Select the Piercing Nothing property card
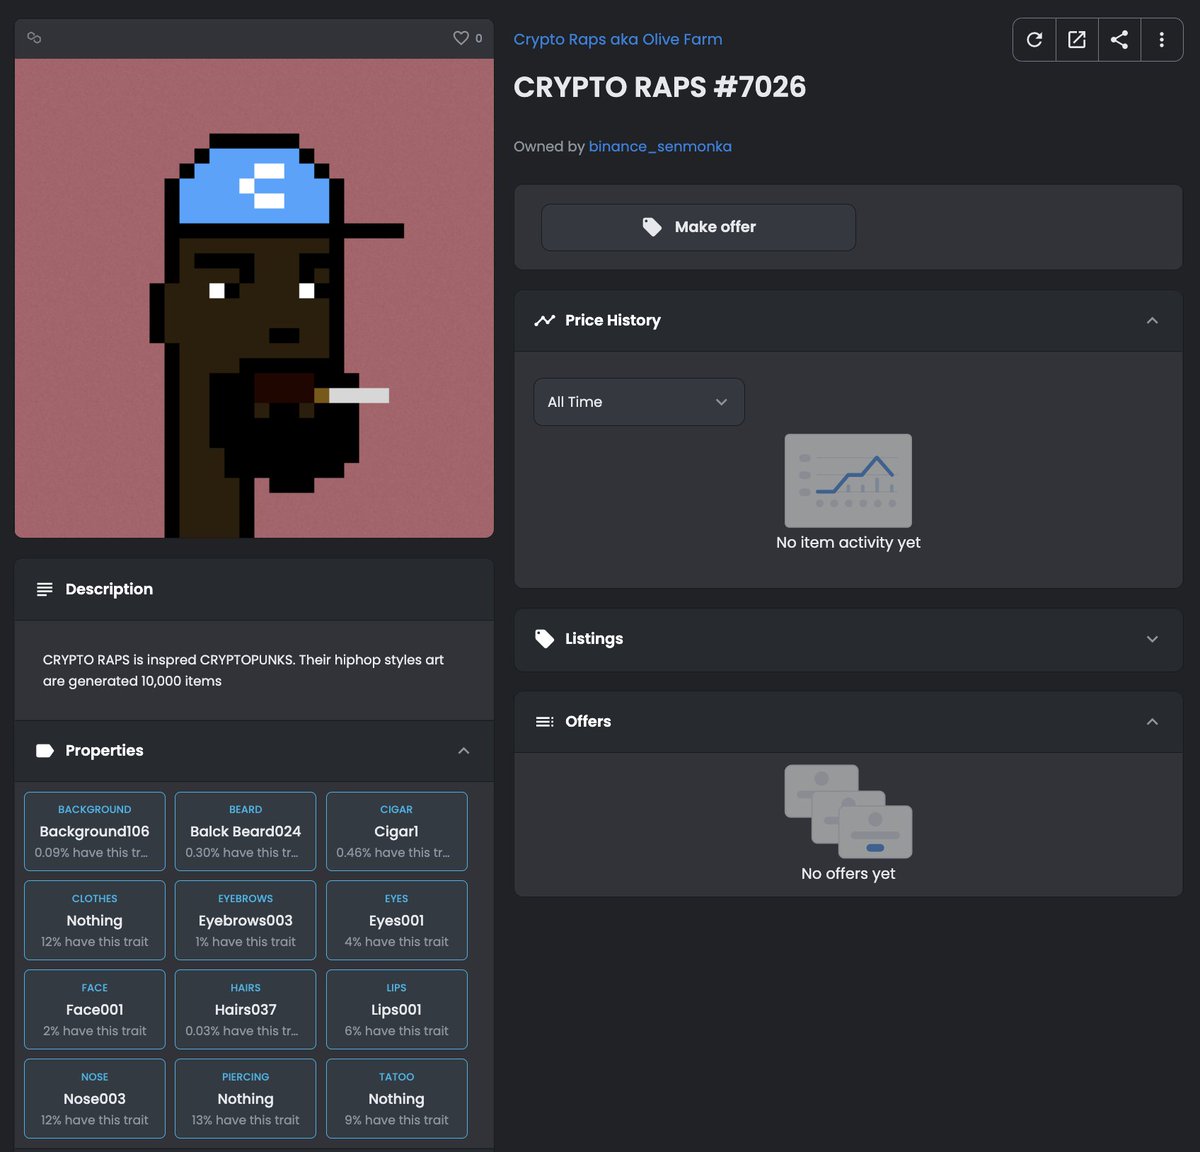Viewport: 1200px width, 1152px height. point(246,1098)
